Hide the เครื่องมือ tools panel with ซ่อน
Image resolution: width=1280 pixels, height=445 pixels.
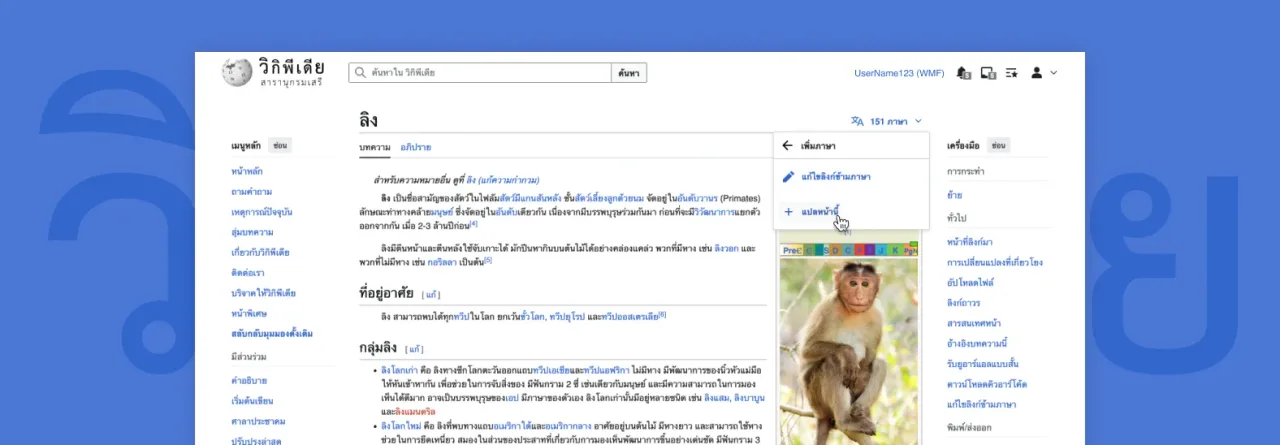coord(998,146)
